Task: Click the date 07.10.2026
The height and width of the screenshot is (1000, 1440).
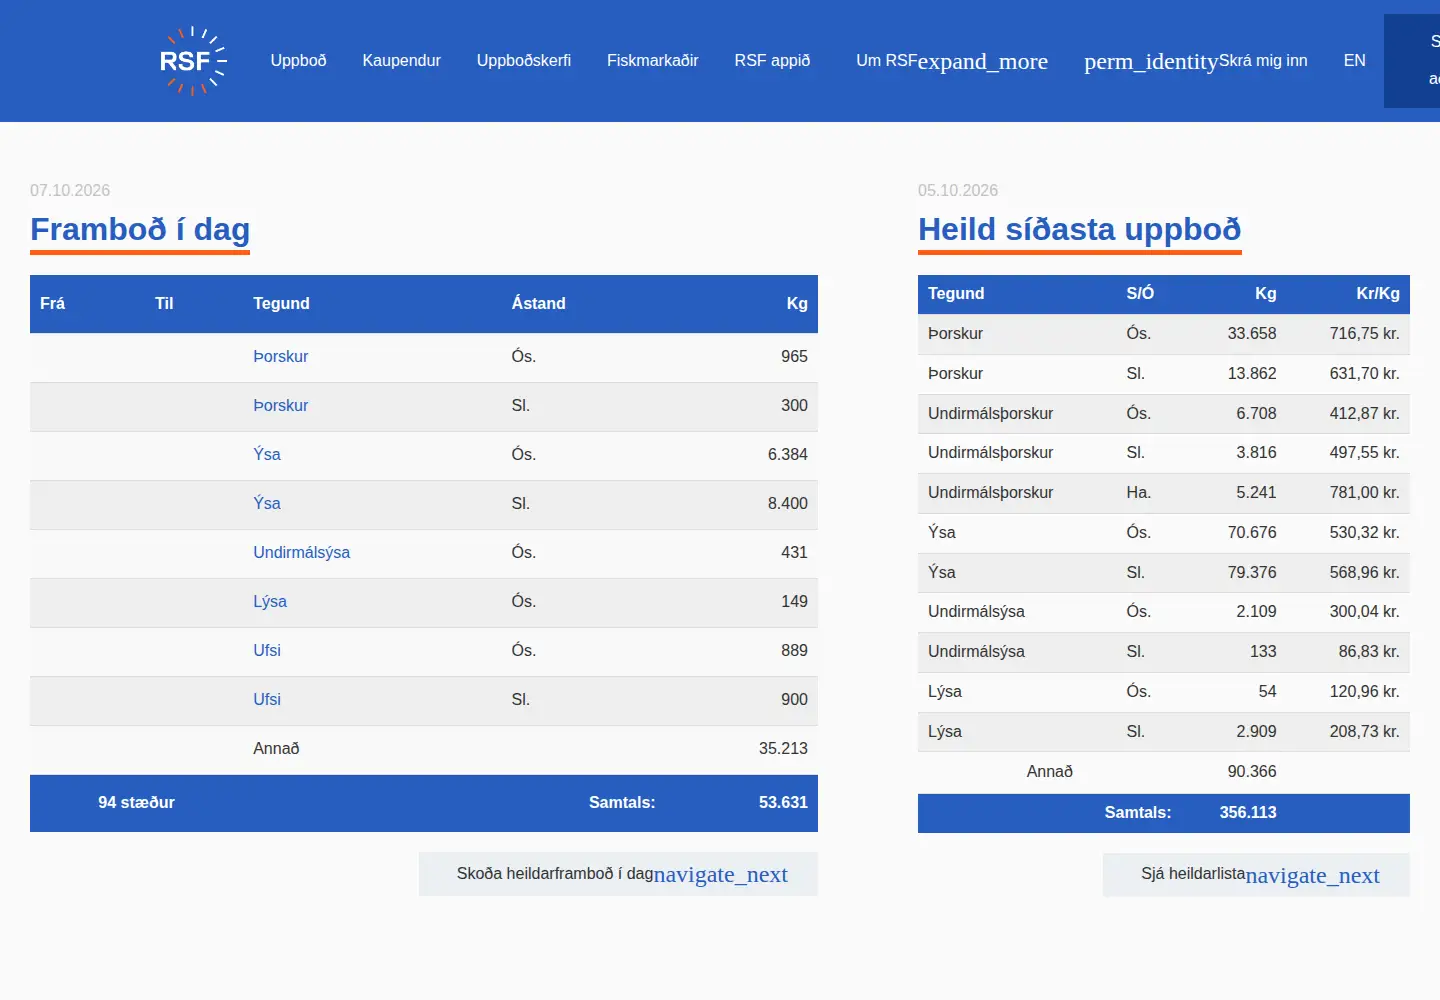Action: (x=70, y=191)
